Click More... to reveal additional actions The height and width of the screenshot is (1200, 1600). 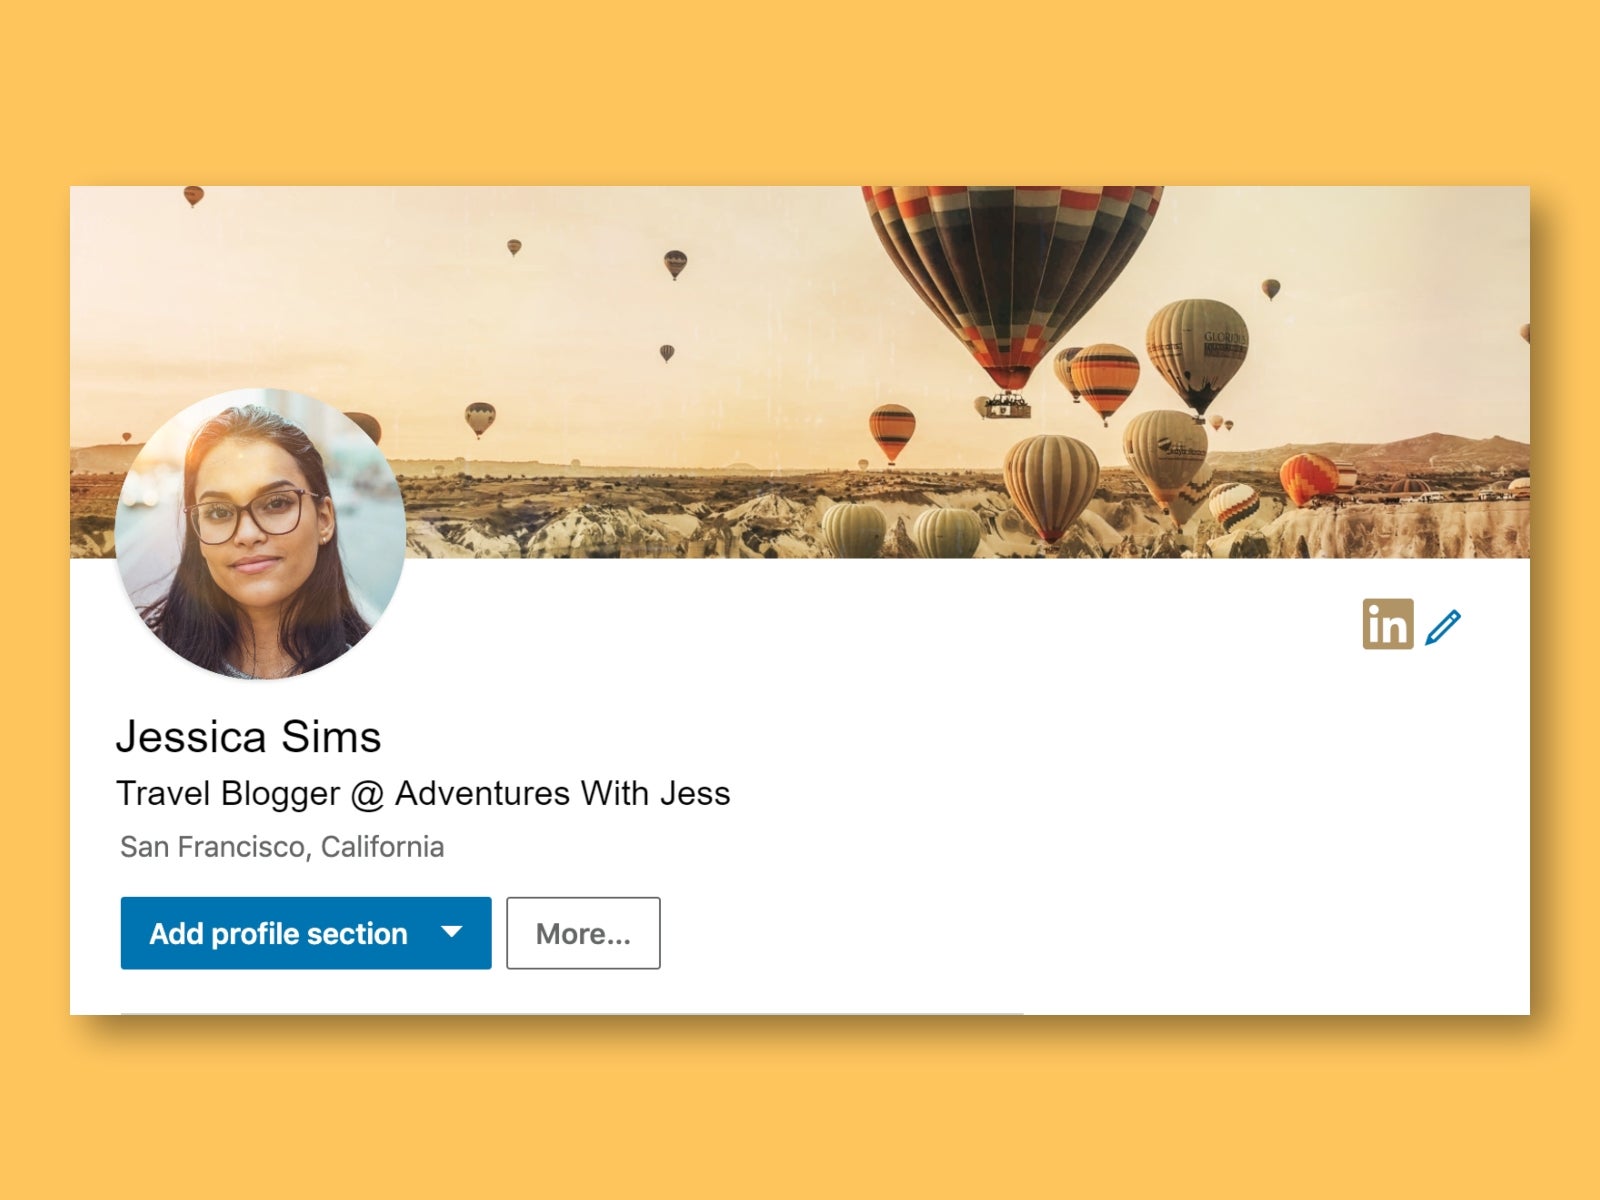click(x=583, y=933)
